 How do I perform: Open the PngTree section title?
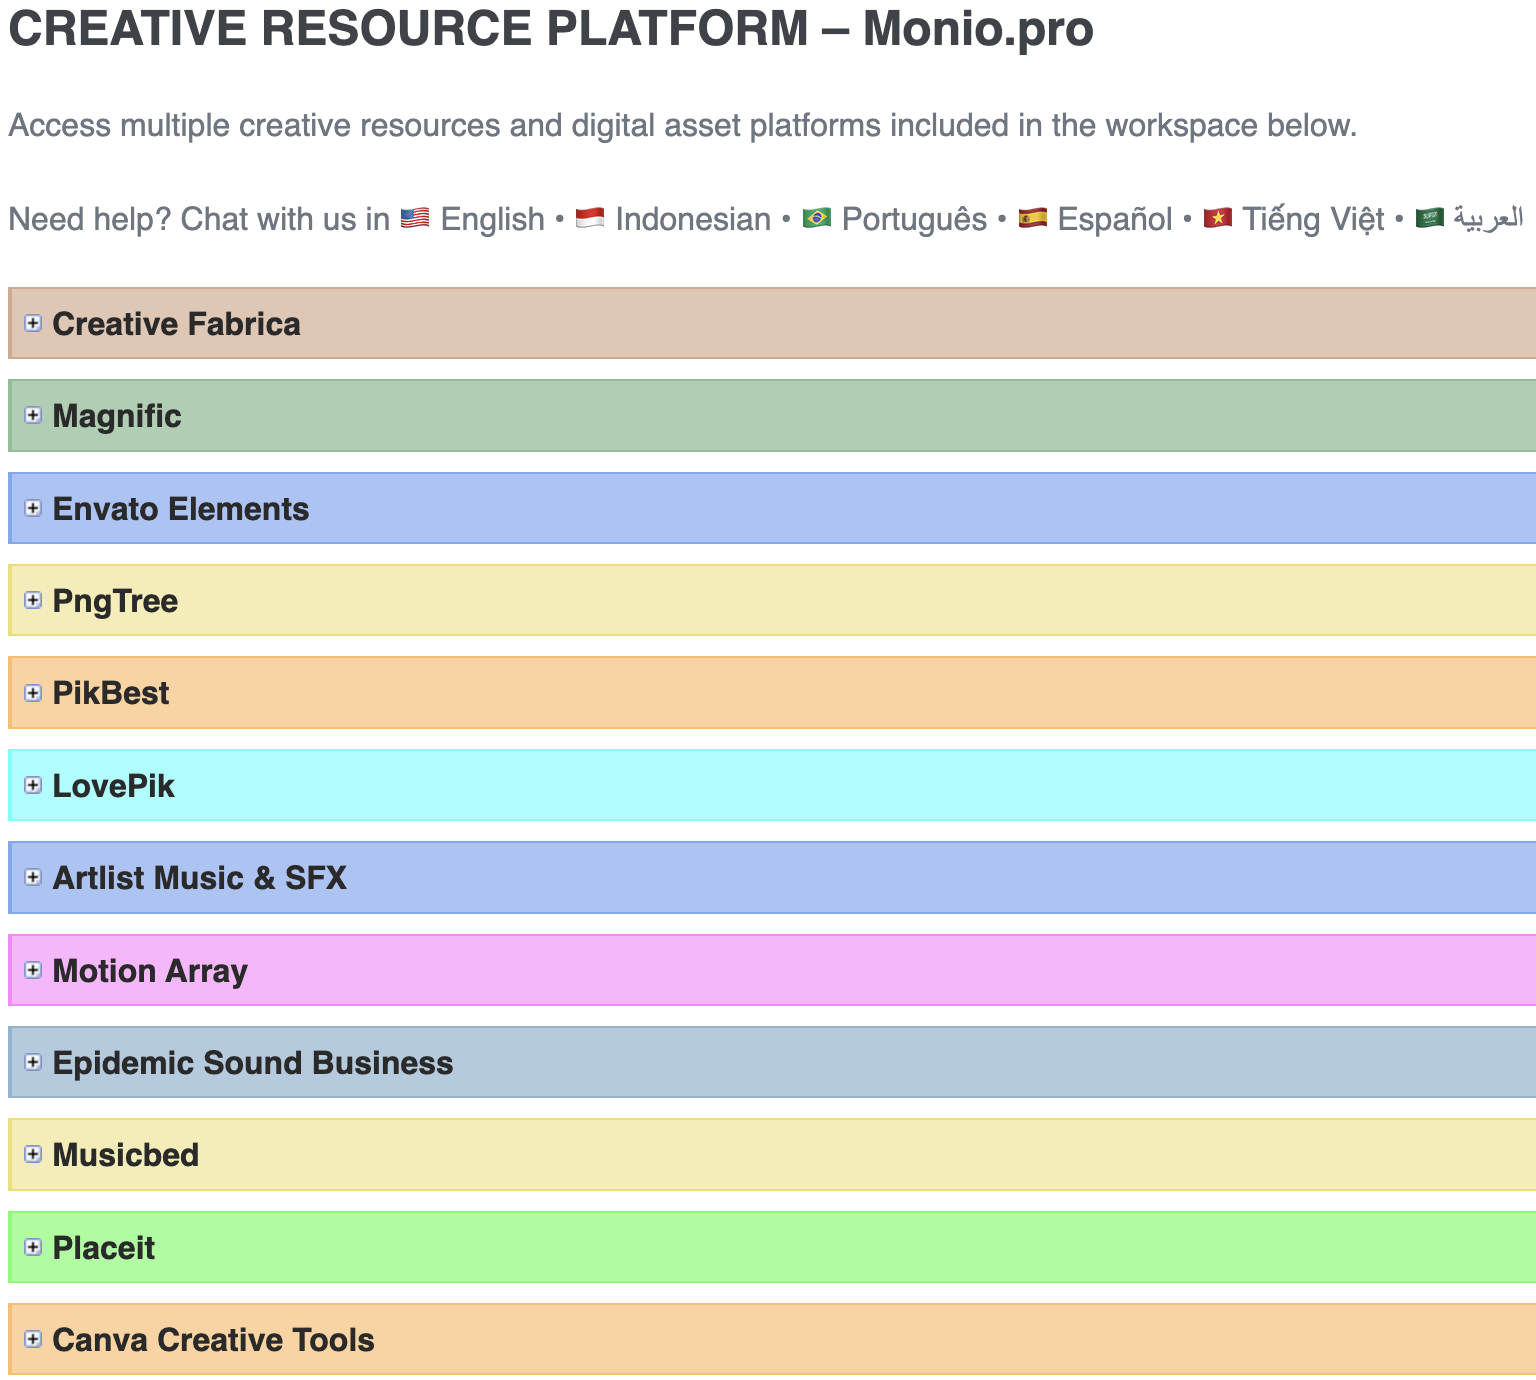(x=115, y=601)
